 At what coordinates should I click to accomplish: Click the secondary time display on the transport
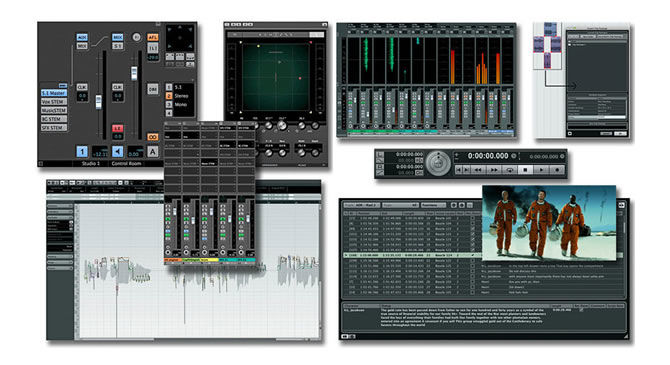544,157
